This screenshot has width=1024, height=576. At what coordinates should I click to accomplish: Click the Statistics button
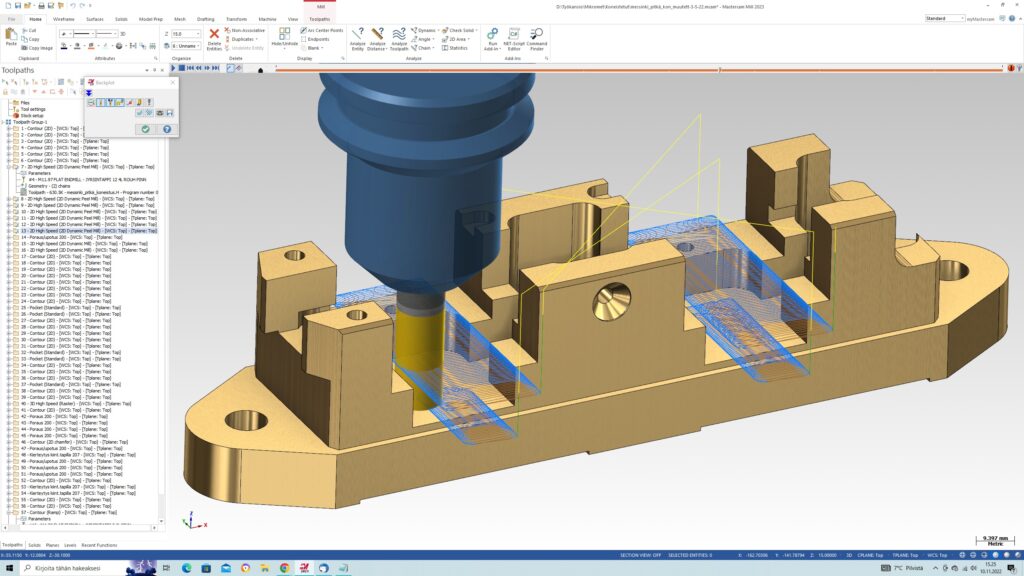[456, 48]
